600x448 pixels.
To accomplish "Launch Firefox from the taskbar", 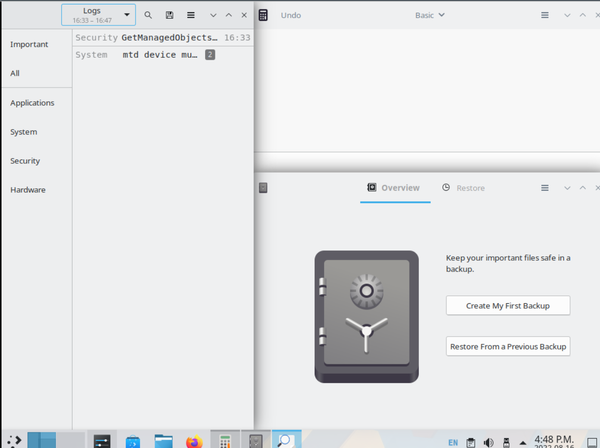I will [194, 441].
